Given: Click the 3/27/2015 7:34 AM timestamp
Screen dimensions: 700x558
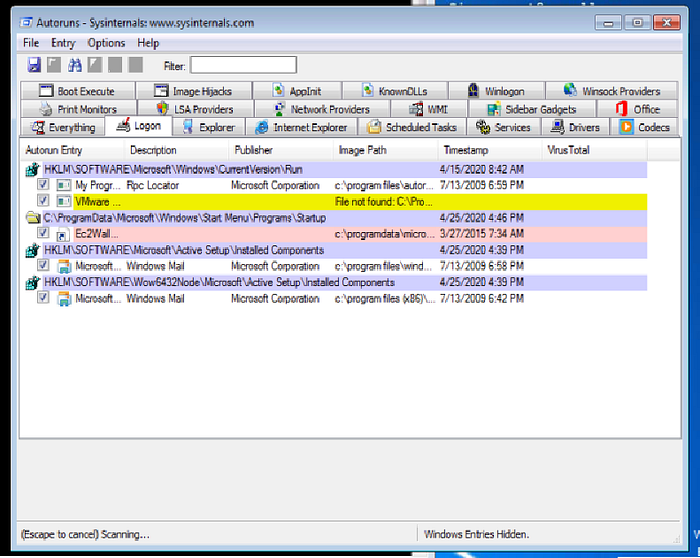Looking at the screenshot, I should 482,234.
